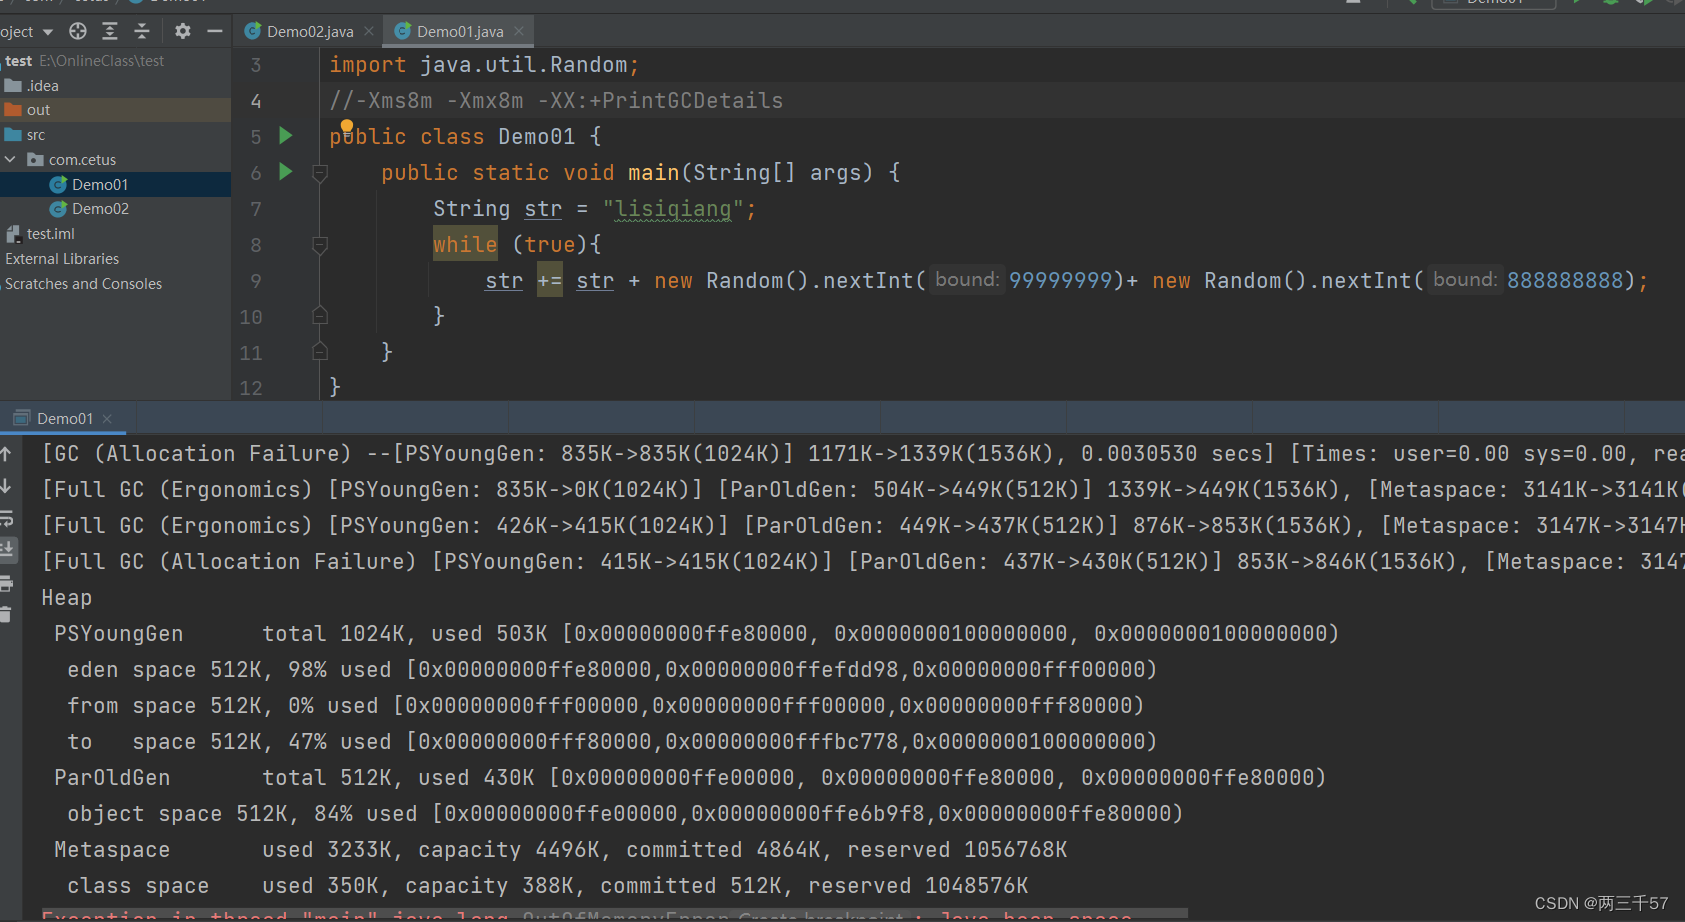Click the 888888888 bound value
This screenshot has width=1685, height=922.
[1565, 281]
